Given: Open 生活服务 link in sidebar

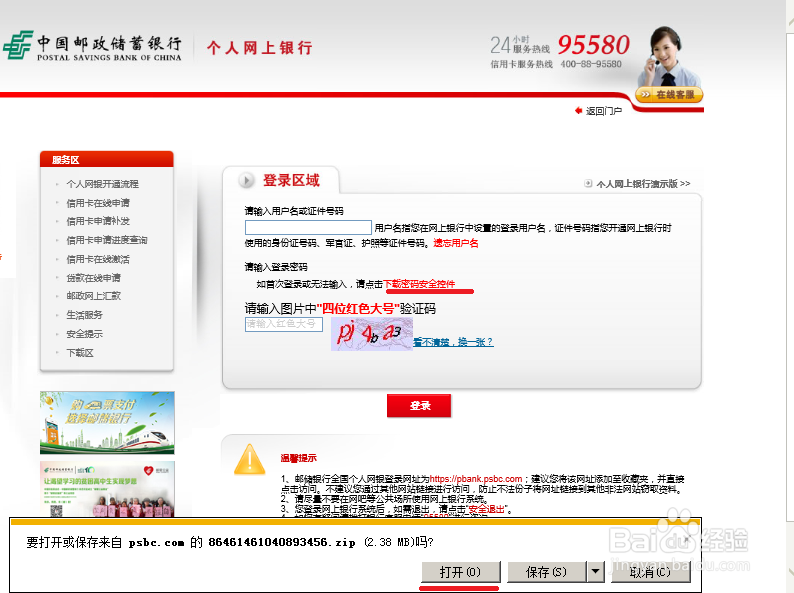Looking at the screenshot, I should tap(84, 315).
